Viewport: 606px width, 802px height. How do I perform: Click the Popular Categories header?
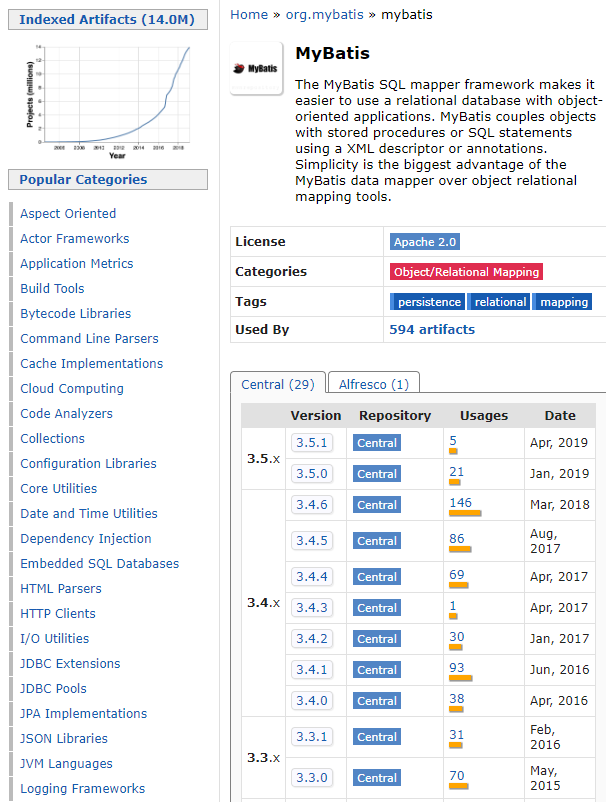tap(108, 180)
